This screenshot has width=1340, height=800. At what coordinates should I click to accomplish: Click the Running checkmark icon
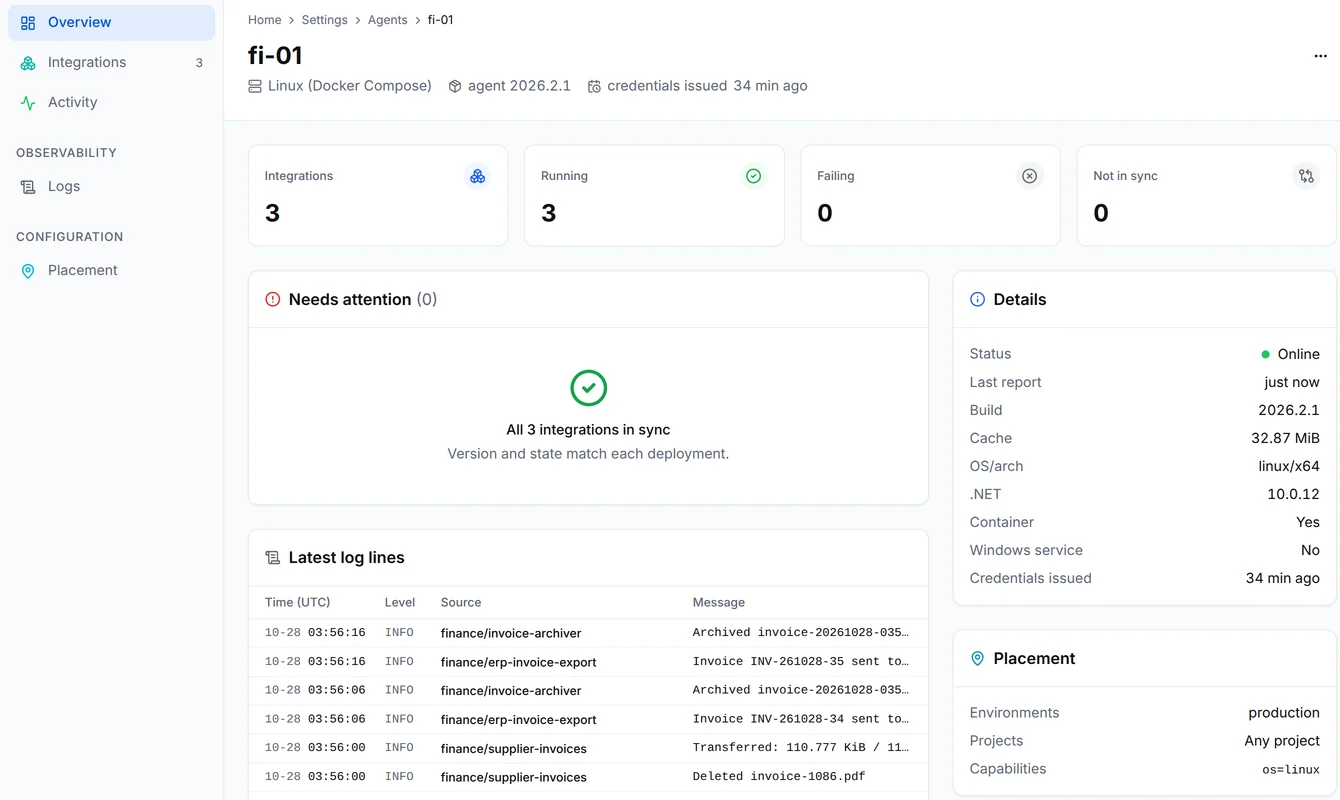pyautogui.click(x=753, y=176)
